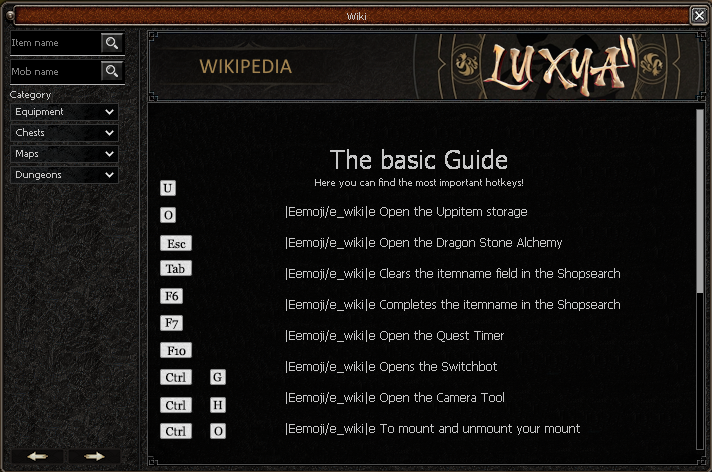Close the Wiki window
712x472 pixels.
coord(699,15)
